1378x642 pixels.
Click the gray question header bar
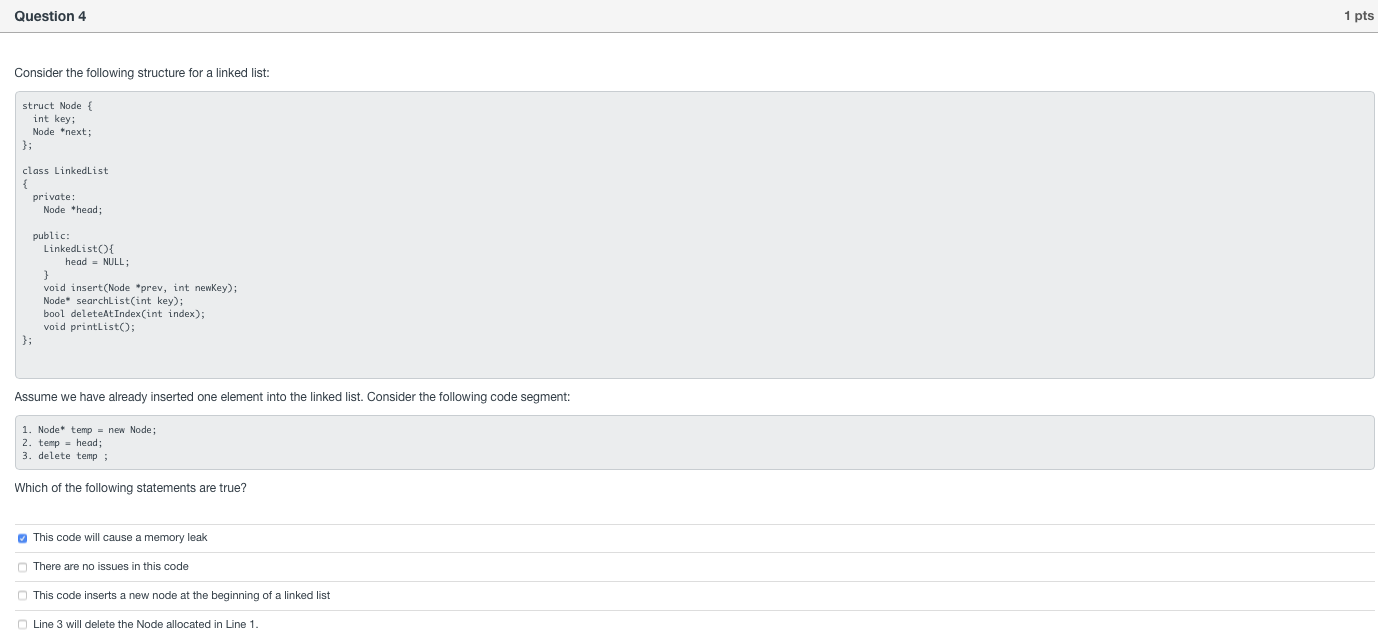point(690,16)
